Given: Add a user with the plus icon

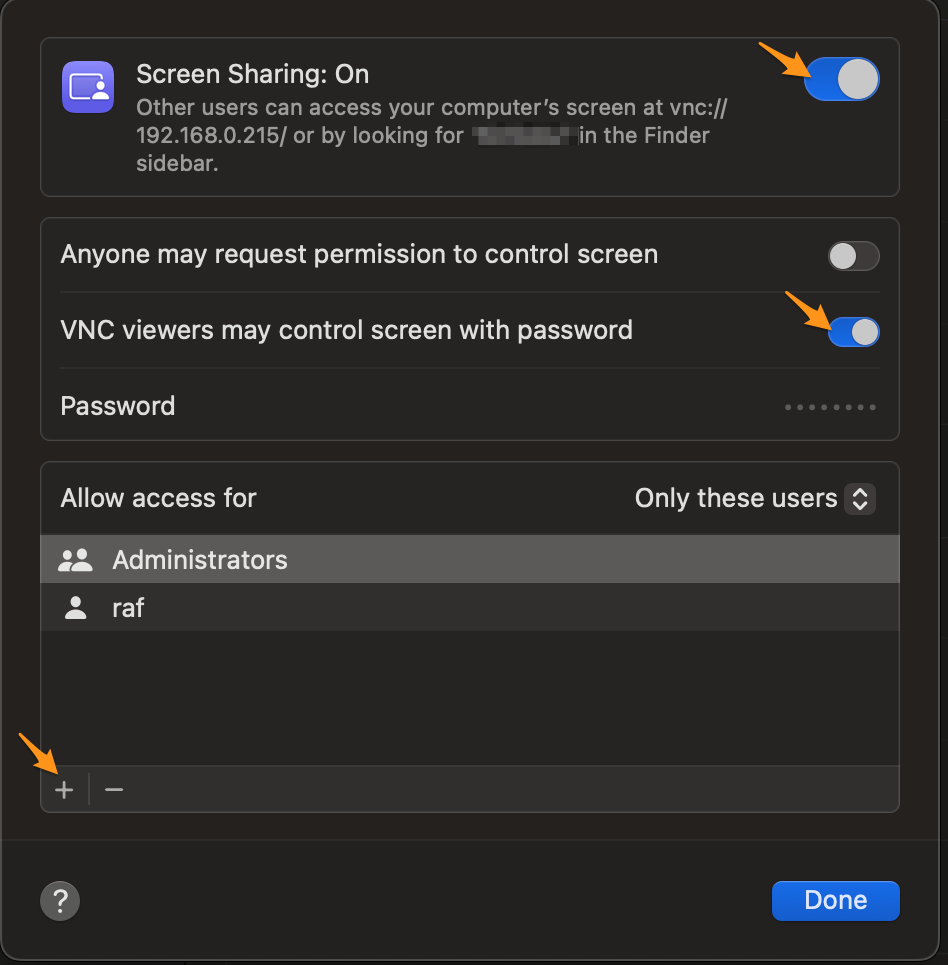Looking at the screenshot, I should [x=63, y=789].
